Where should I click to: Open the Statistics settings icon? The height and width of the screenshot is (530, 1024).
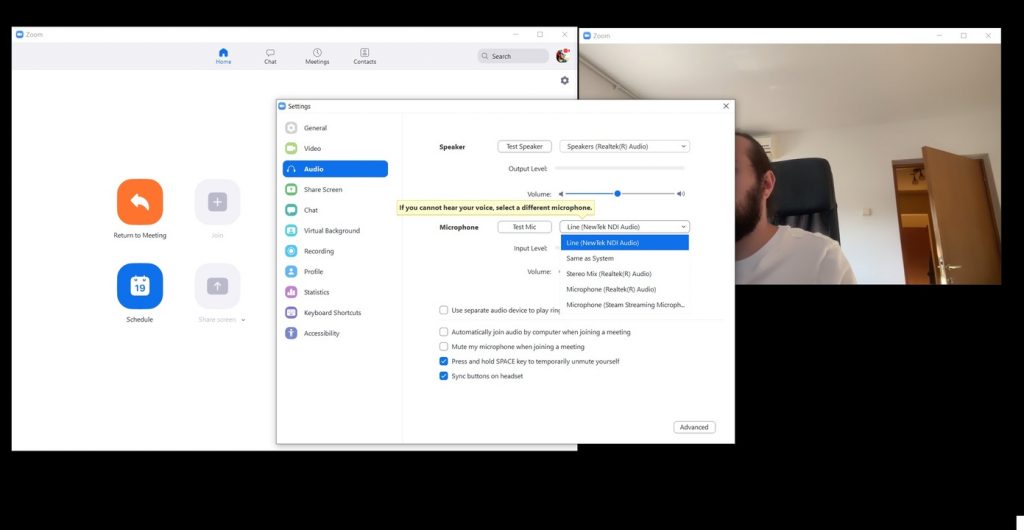coord(291,292)
